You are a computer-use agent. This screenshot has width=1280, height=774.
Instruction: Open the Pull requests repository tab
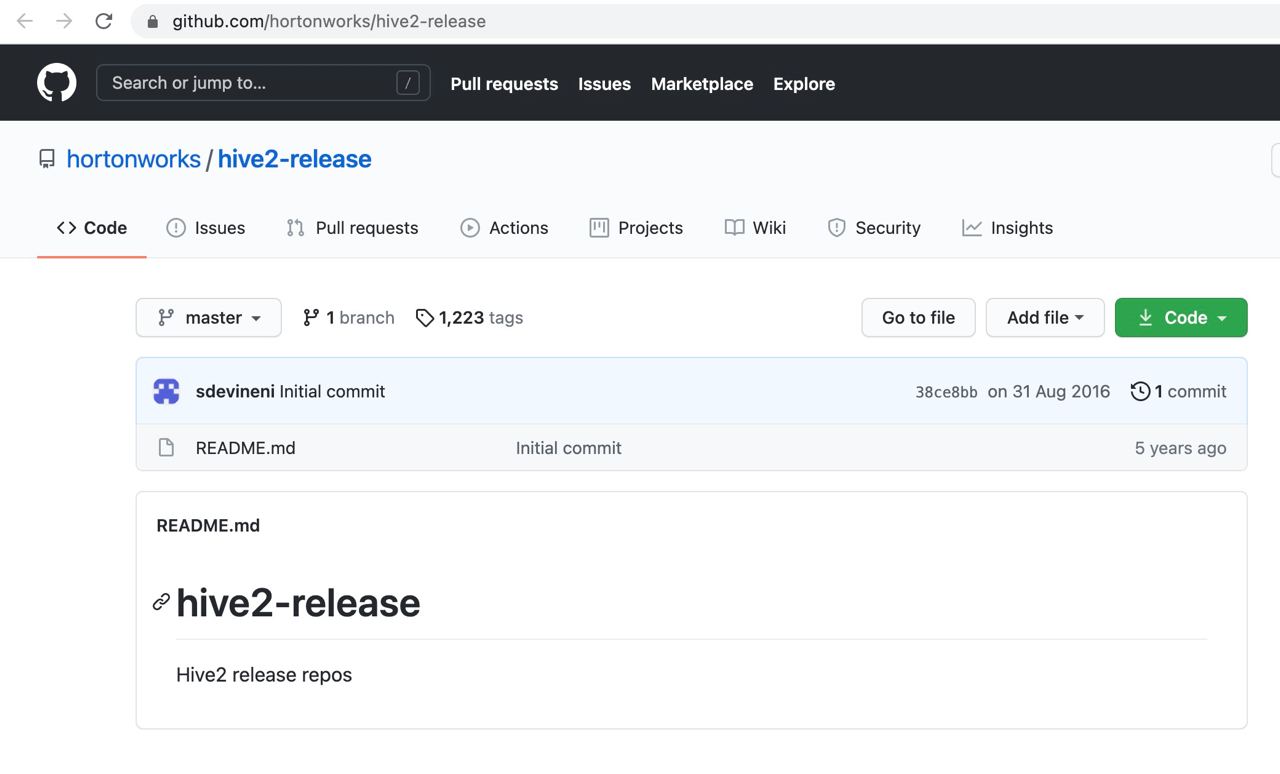click(x=352, y=228)
